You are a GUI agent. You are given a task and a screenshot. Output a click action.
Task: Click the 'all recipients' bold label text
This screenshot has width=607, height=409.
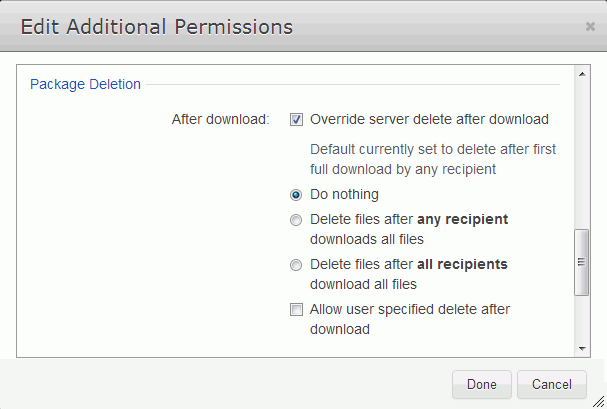point(462,264)
